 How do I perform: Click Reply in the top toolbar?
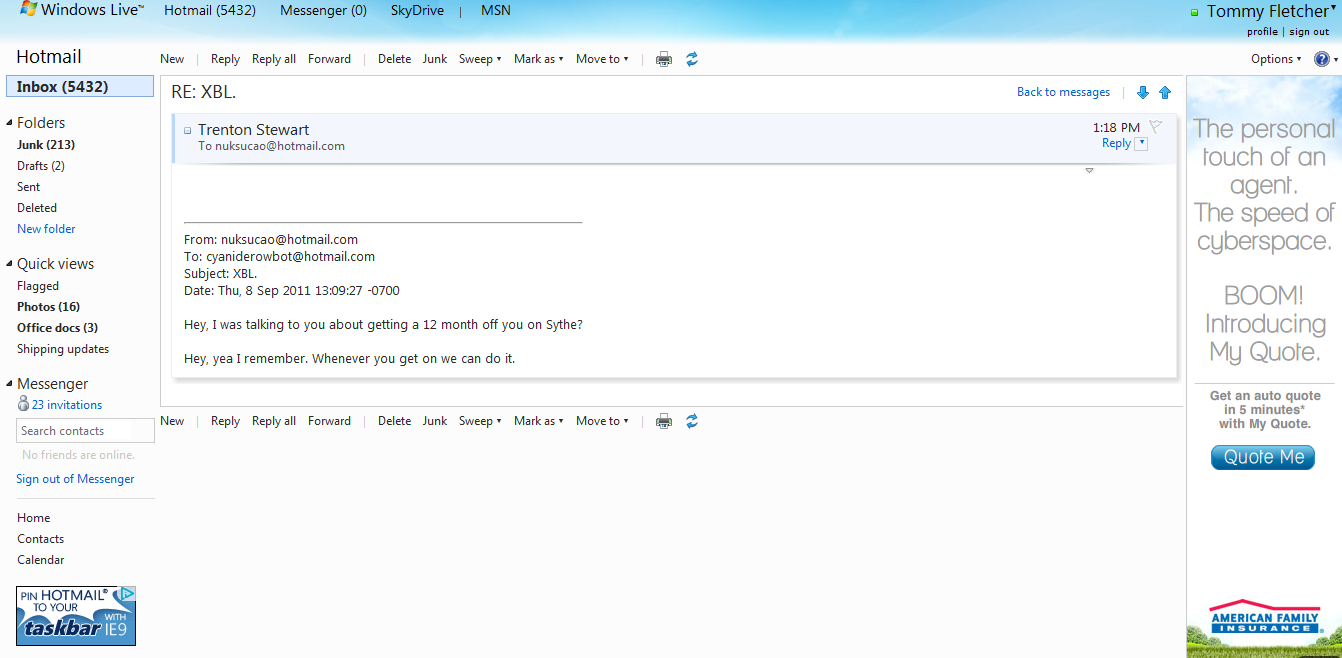225,59
